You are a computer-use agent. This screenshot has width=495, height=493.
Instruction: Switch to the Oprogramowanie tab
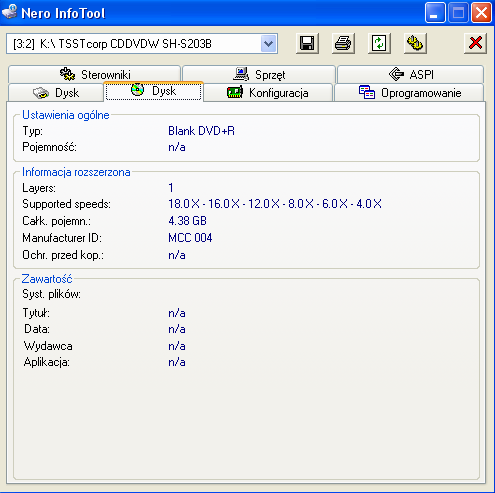pyautogui.click(x=409, y=93)
